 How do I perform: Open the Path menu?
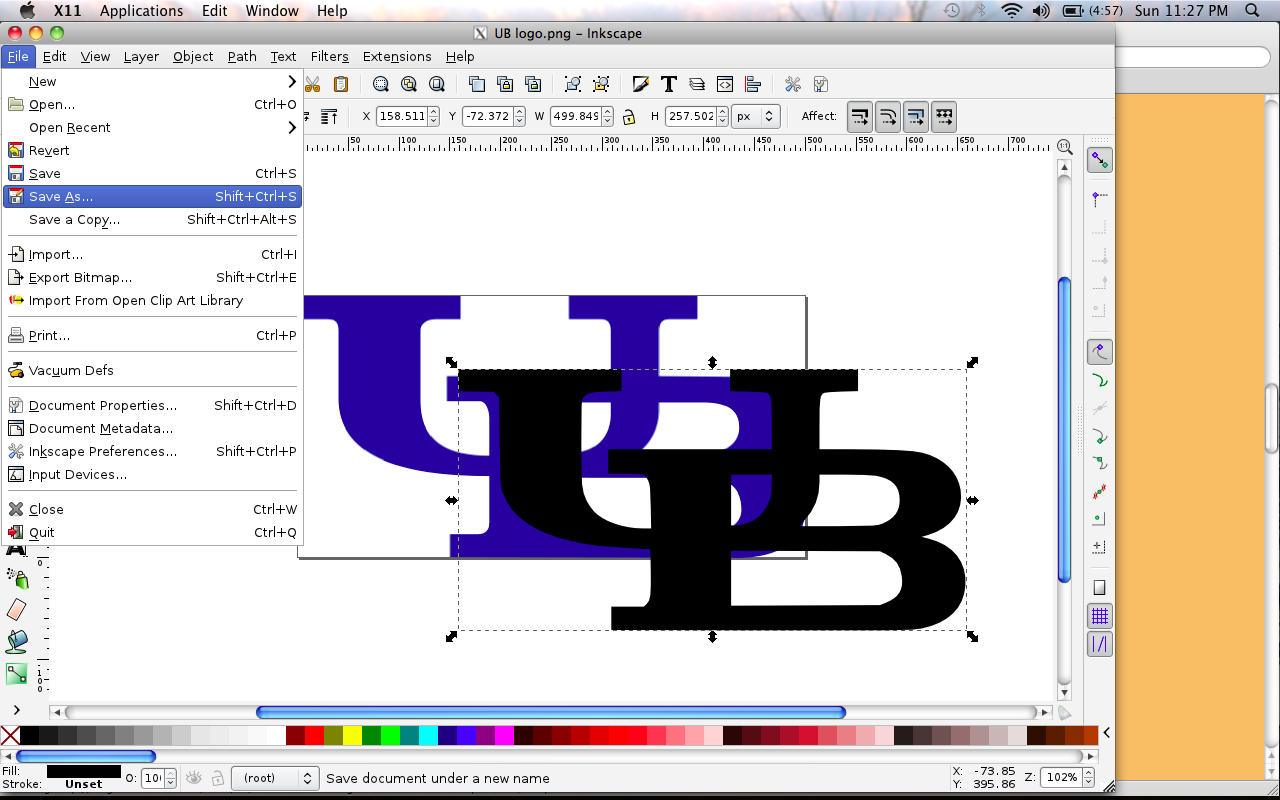[x=242, y=57]
